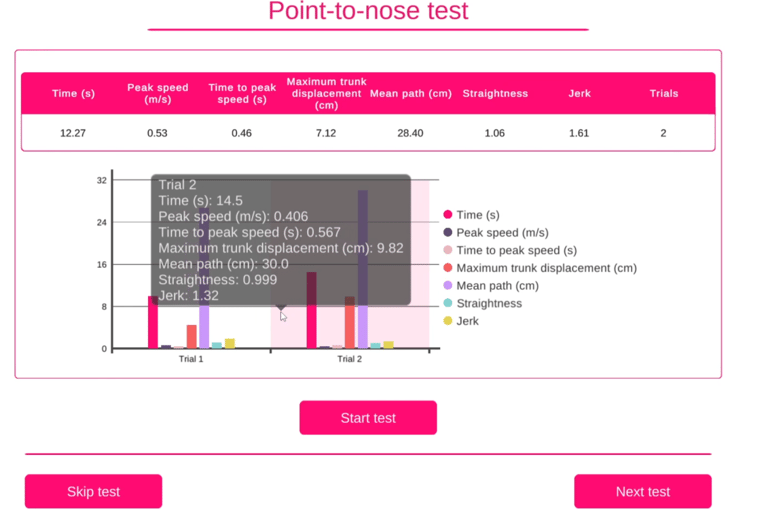Hide Mean path (cm) via legend label

pos(497,286)
